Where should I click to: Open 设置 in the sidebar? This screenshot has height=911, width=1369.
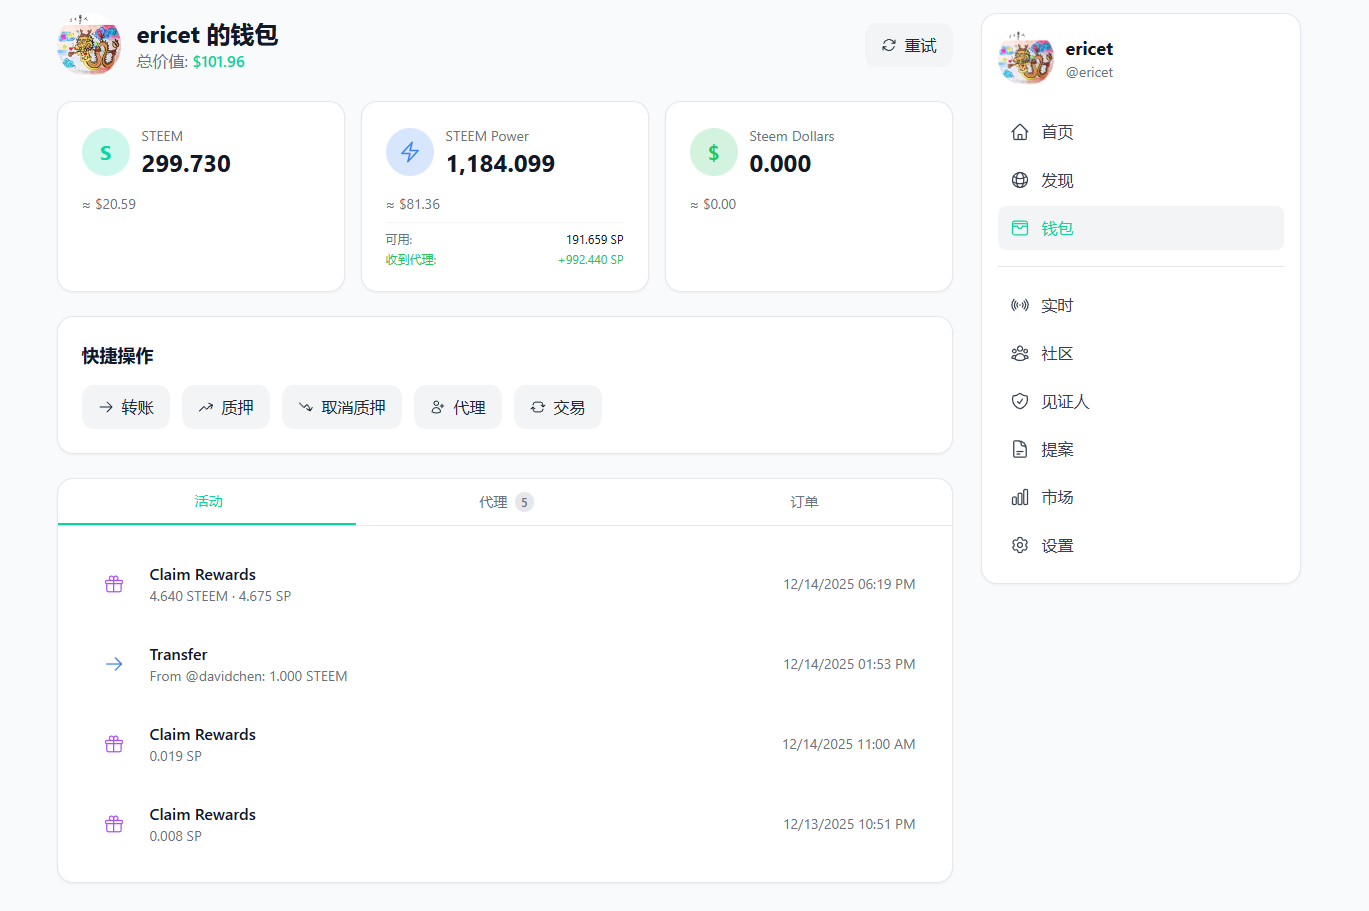point(1141,545)
